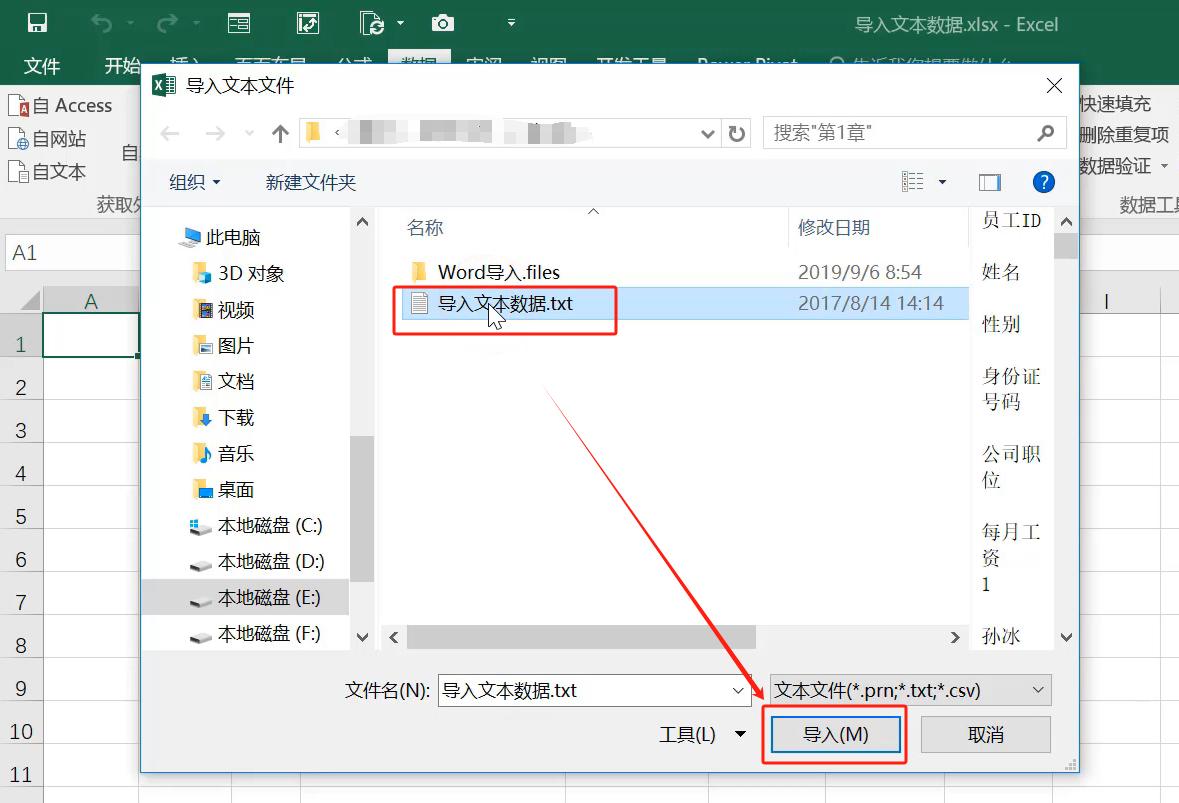
Task: Select 本地磁盘 (D:) drive
Action: [256, 562]
